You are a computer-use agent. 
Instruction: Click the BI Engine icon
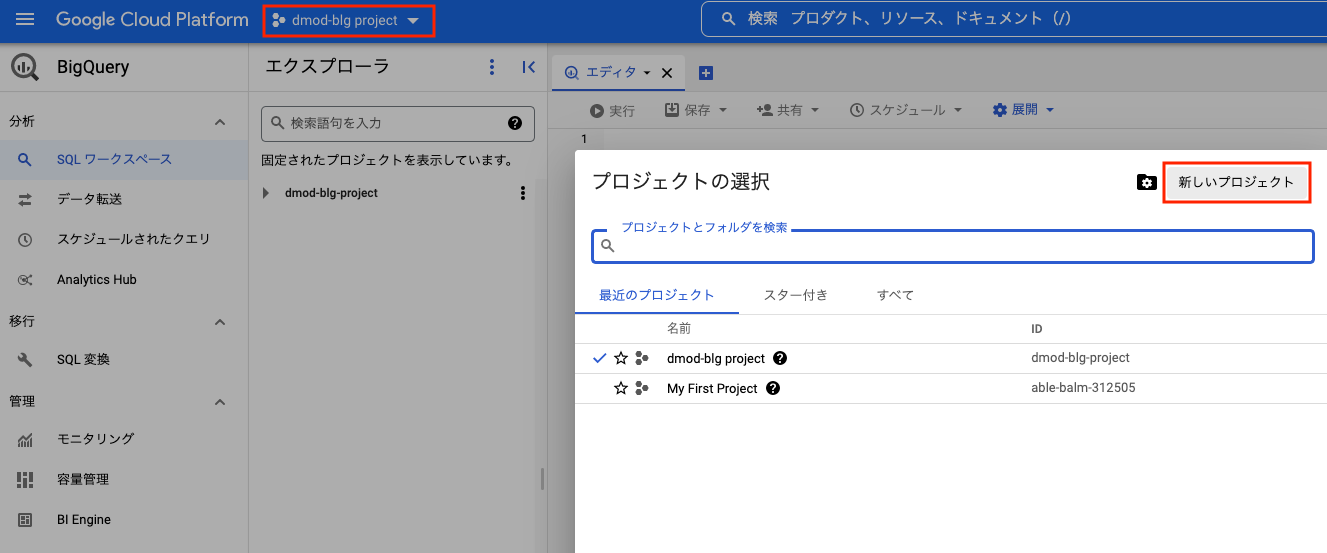[25, 520]
